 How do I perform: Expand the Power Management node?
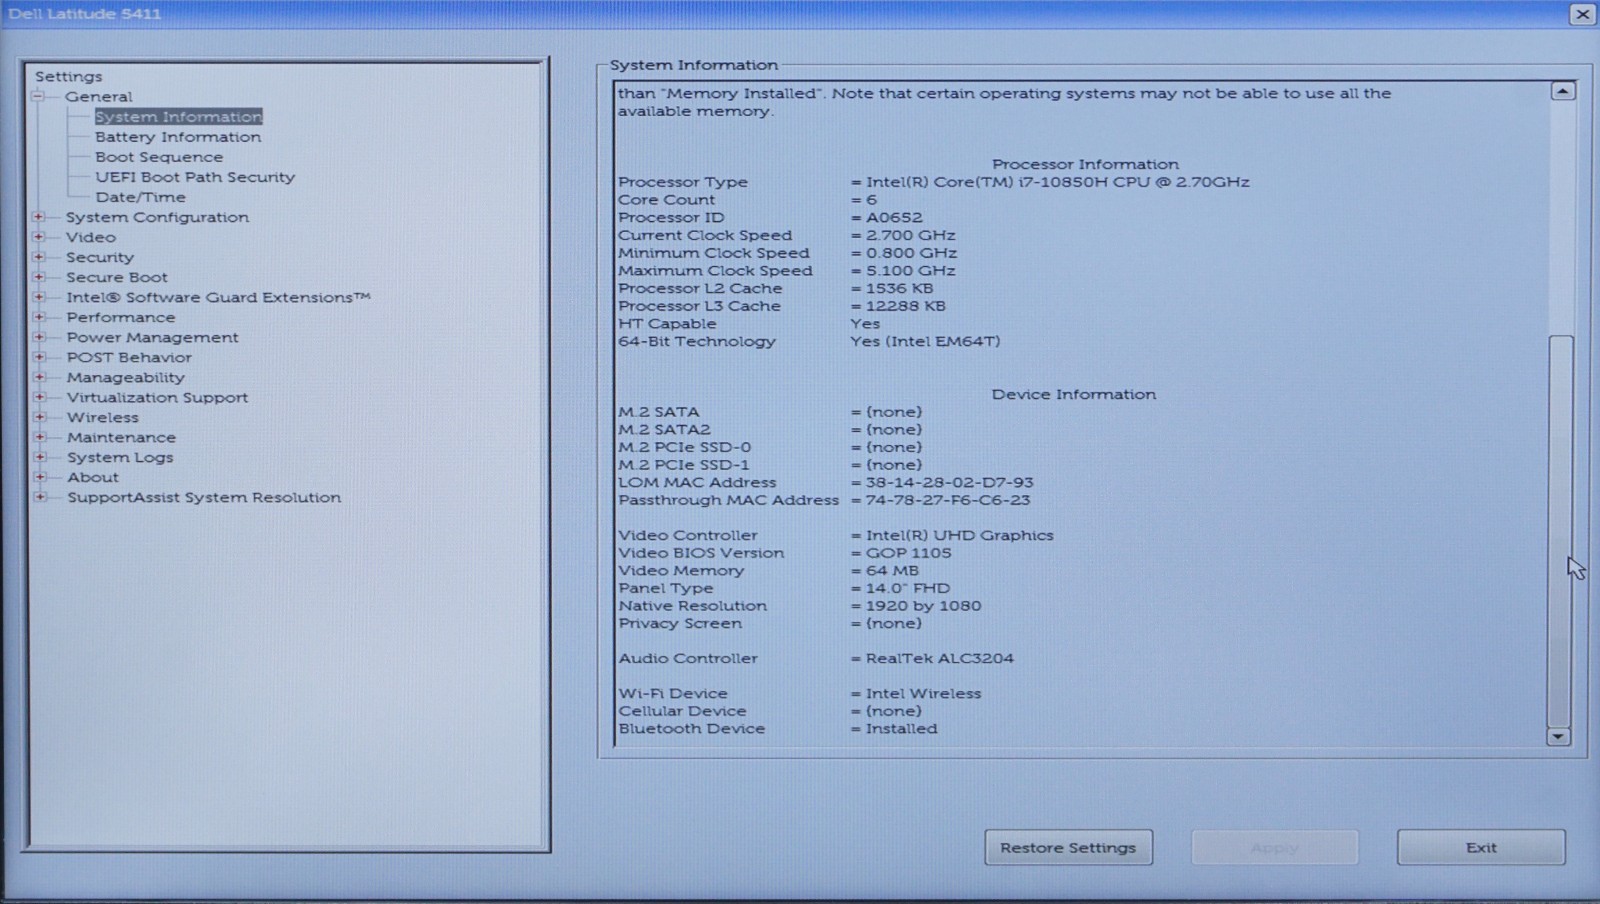[x=38, y=337]
